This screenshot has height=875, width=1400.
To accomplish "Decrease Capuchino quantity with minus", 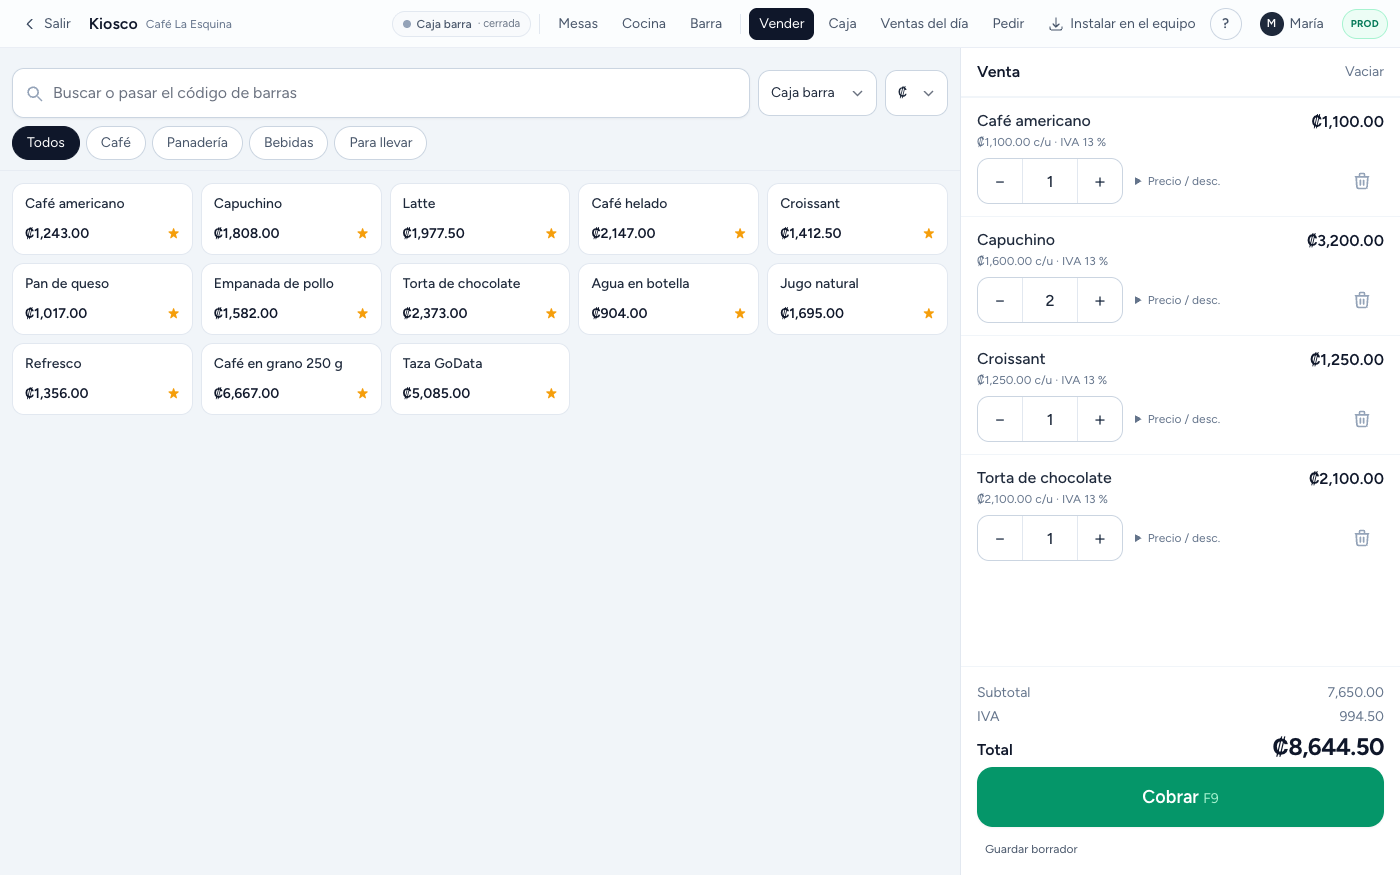I will pyautogui.click(x=1000, y=300).
